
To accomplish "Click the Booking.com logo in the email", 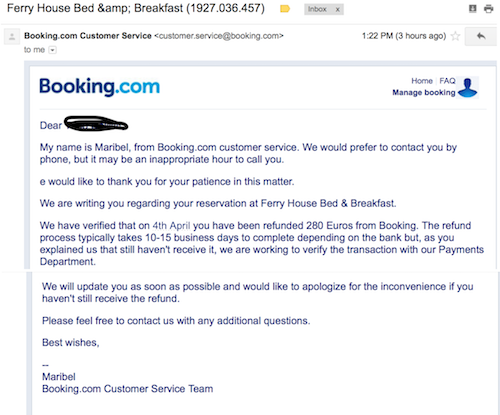I will click(99, 87).
